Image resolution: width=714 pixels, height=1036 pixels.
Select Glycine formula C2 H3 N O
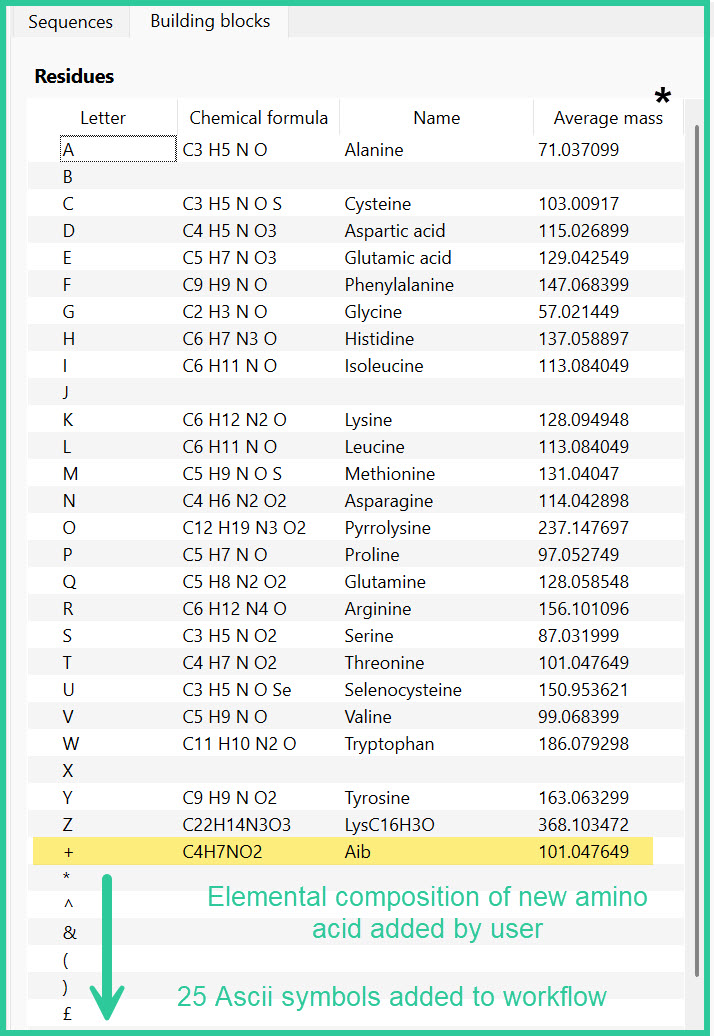225,312
